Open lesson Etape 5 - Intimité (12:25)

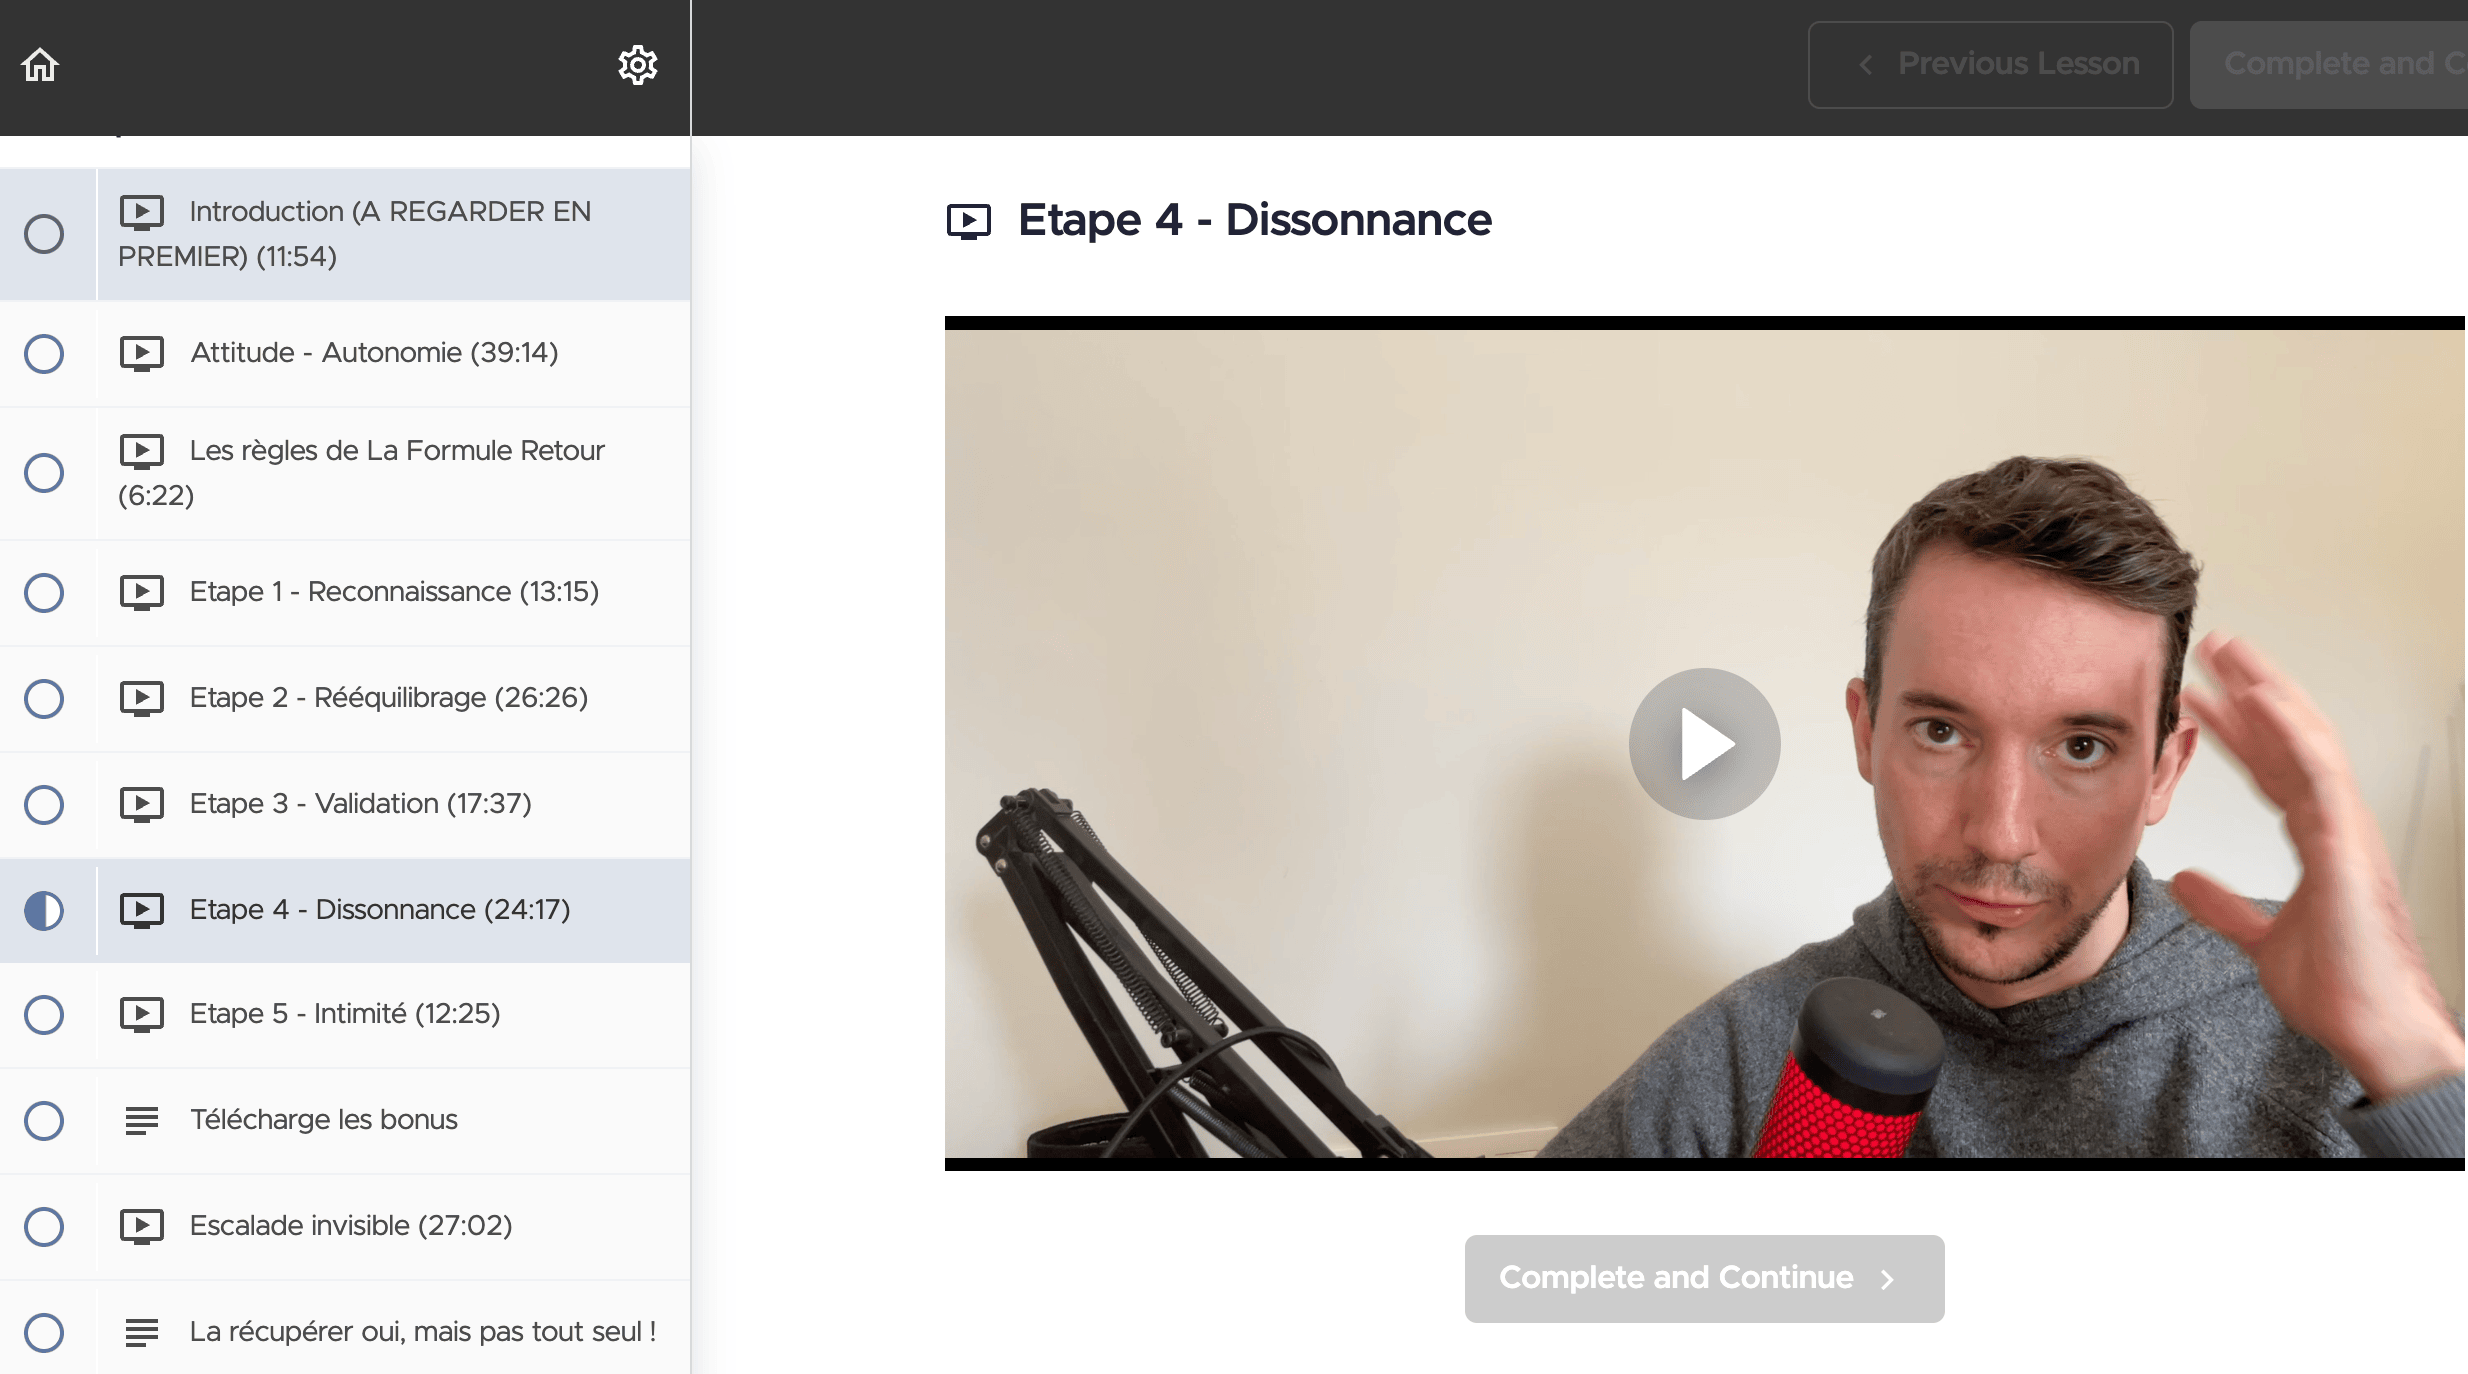[x=345, y=1014]
